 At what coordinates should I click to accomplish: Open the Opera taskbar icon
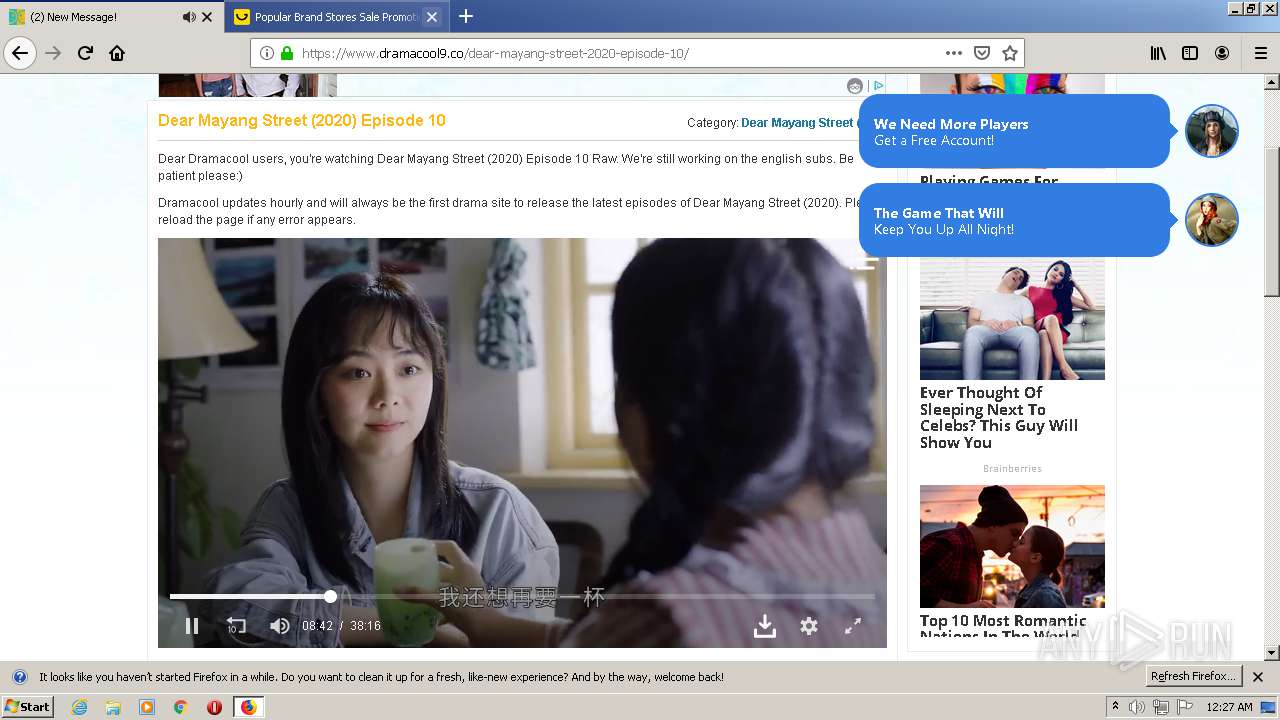click(214, 707)
